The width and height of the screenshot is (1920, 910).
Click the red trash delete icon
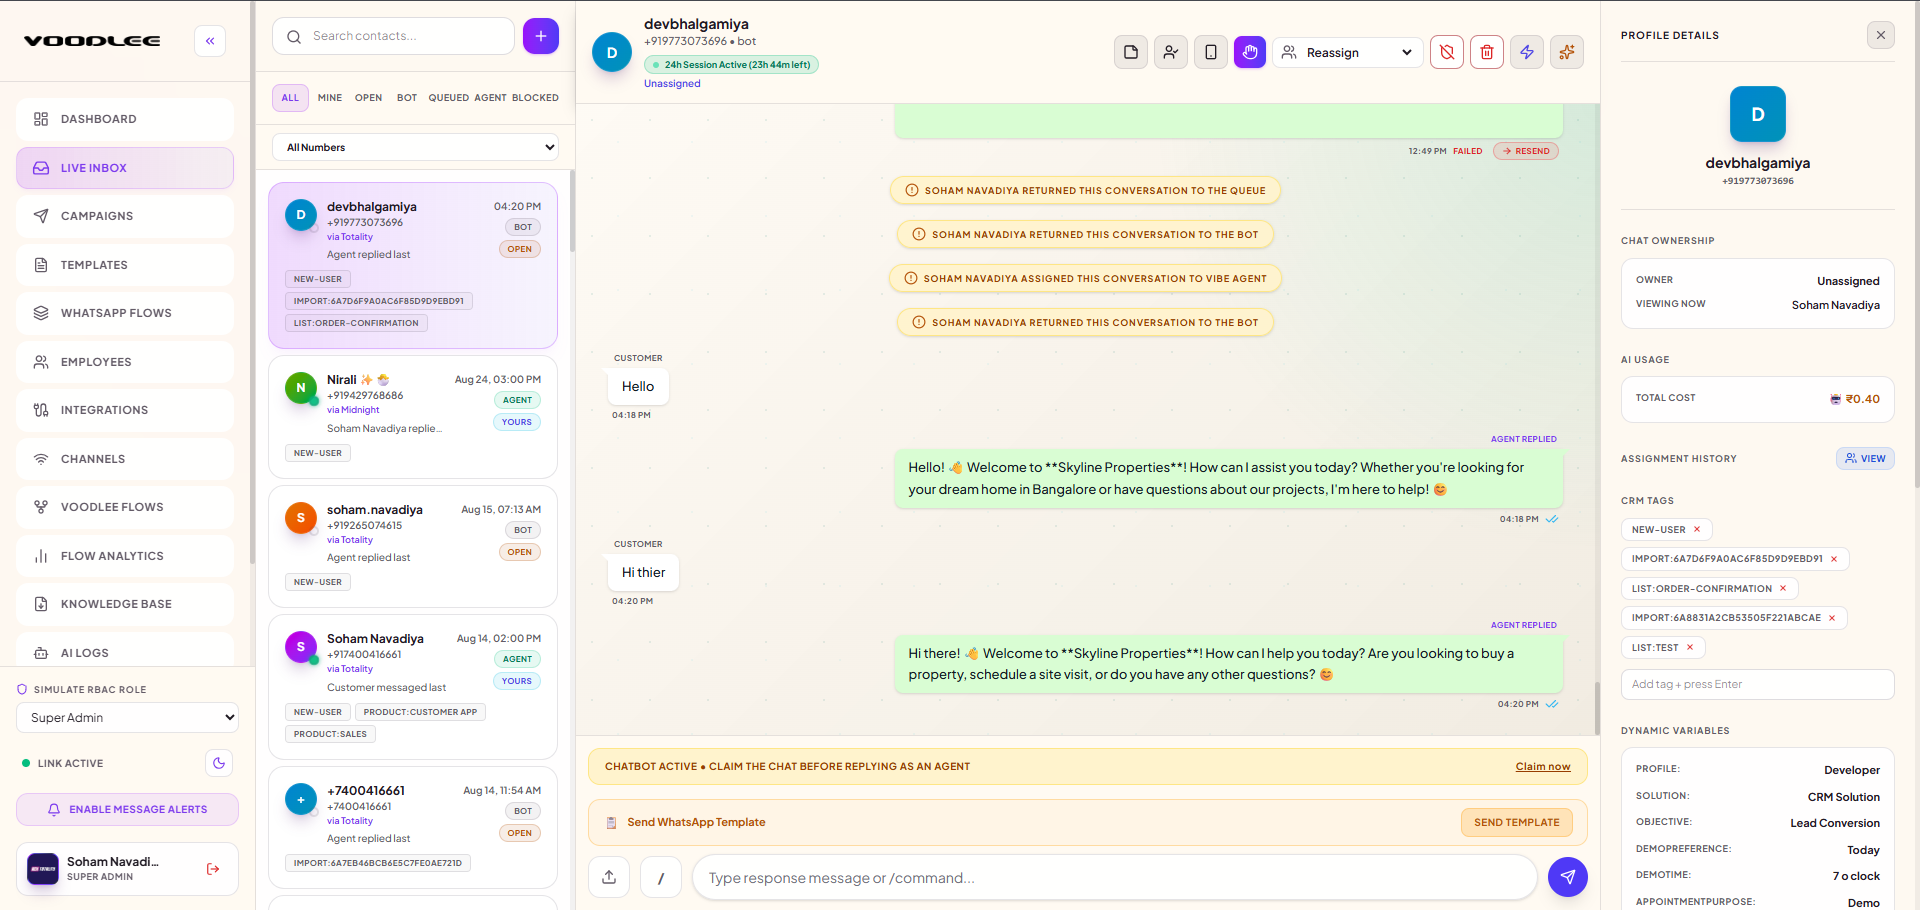[x=1487, y=52]
